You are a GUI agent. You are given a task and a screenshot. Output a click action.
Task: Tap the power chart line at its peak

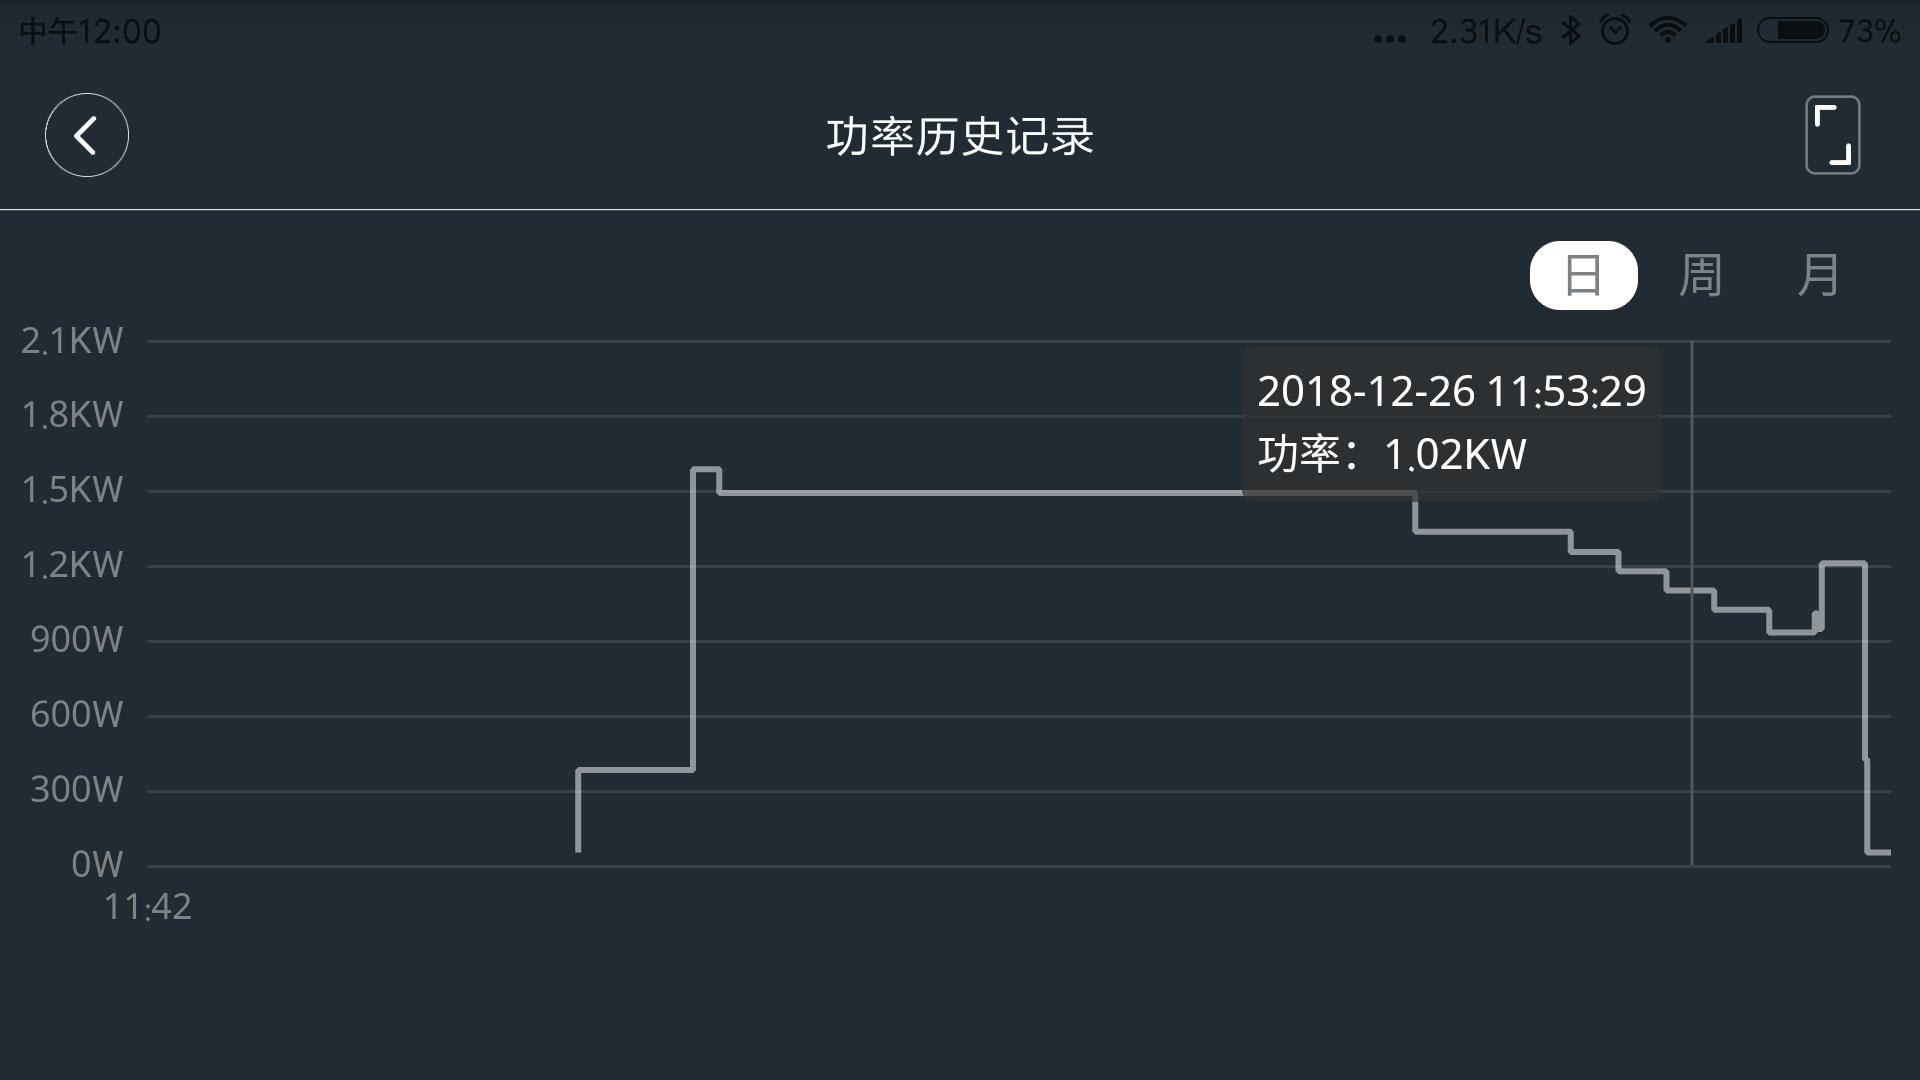708,470
